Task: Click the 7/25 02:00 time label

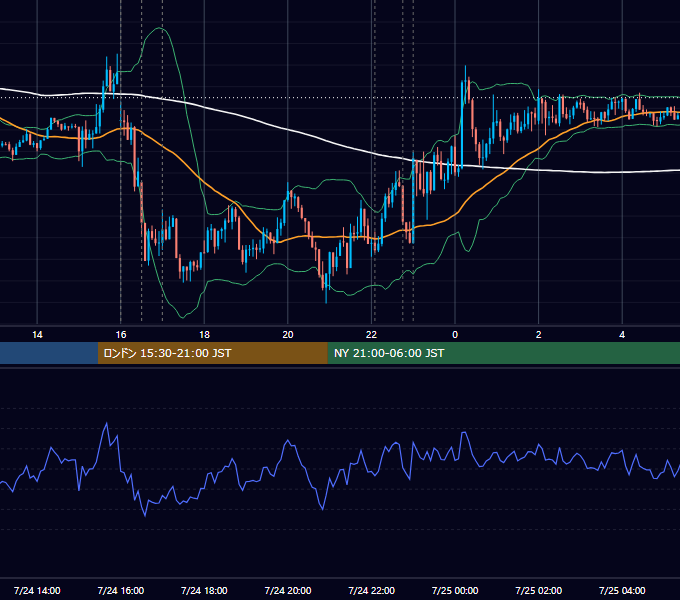Action: (x=539, y=590)
